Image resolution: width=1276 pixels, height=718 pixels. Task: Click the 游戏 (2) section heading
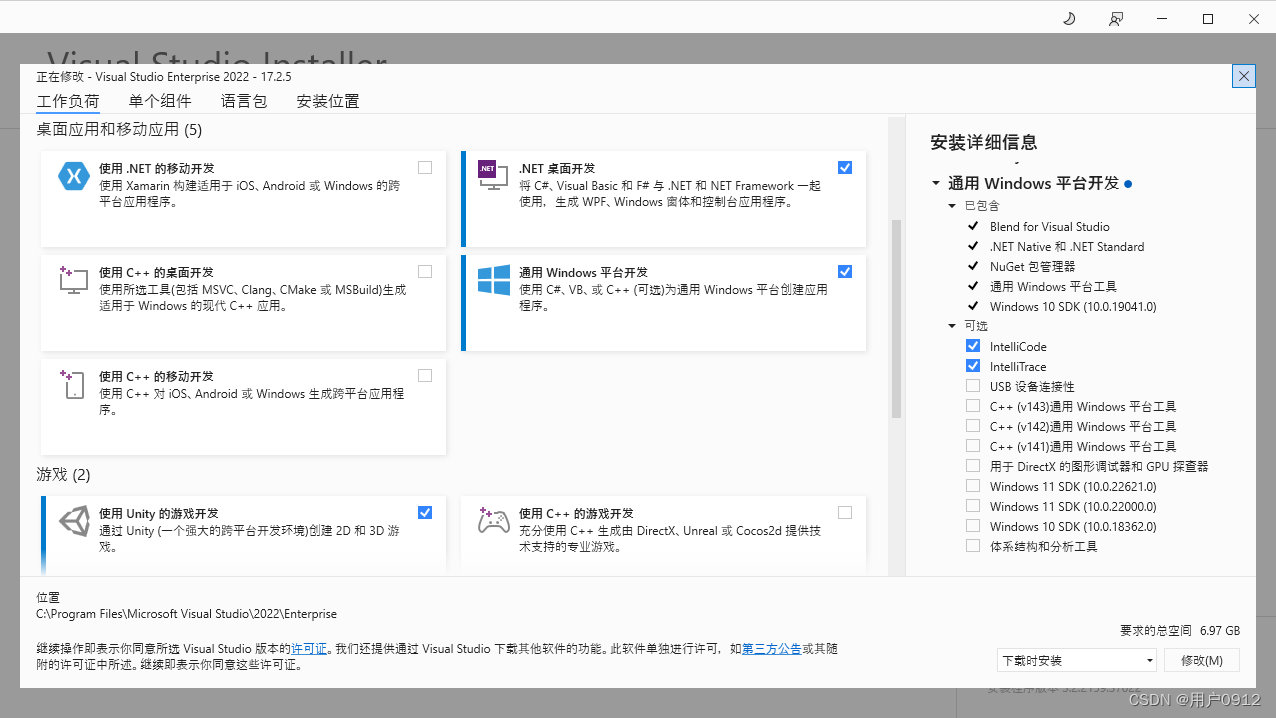coord(63,474)
